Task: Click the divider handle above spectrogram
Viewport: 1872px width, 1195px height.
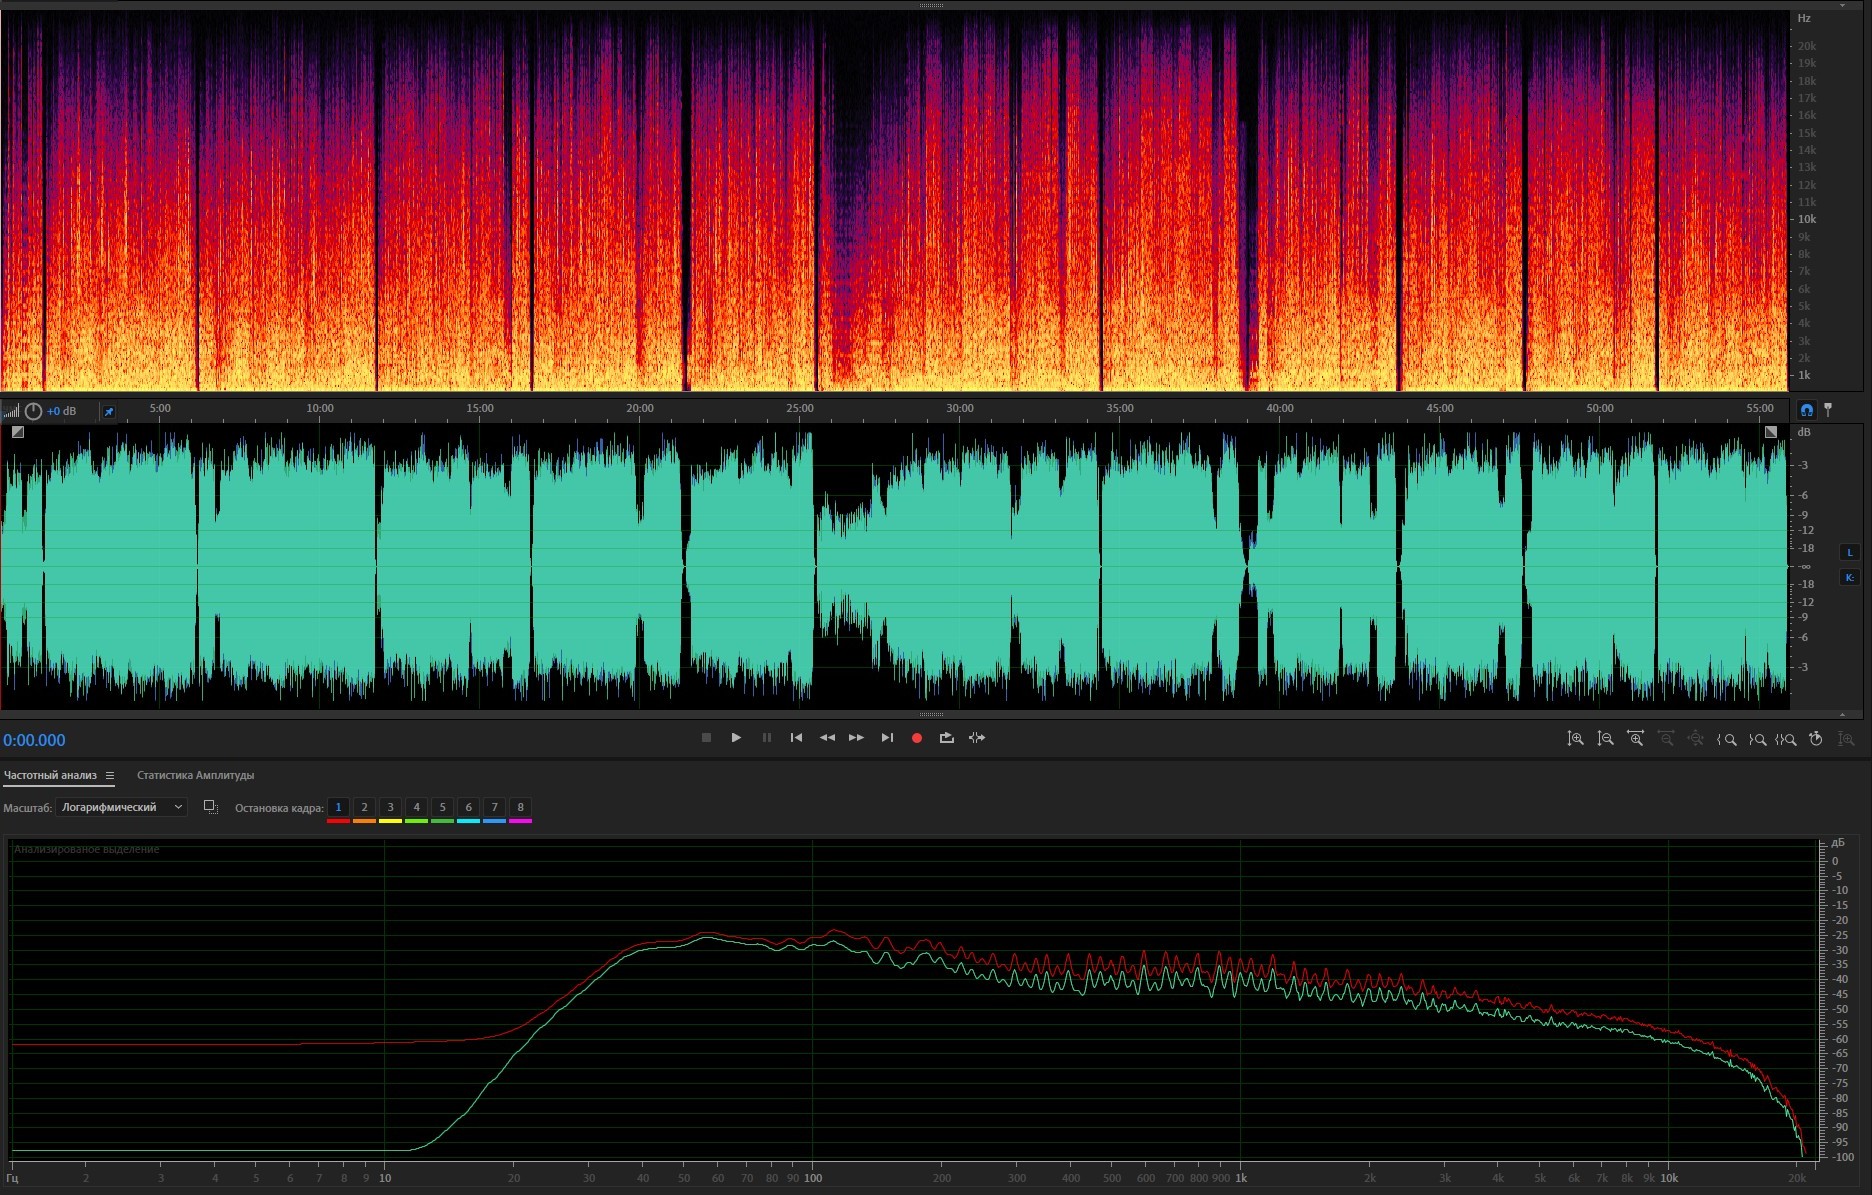Action: point(931,5)
